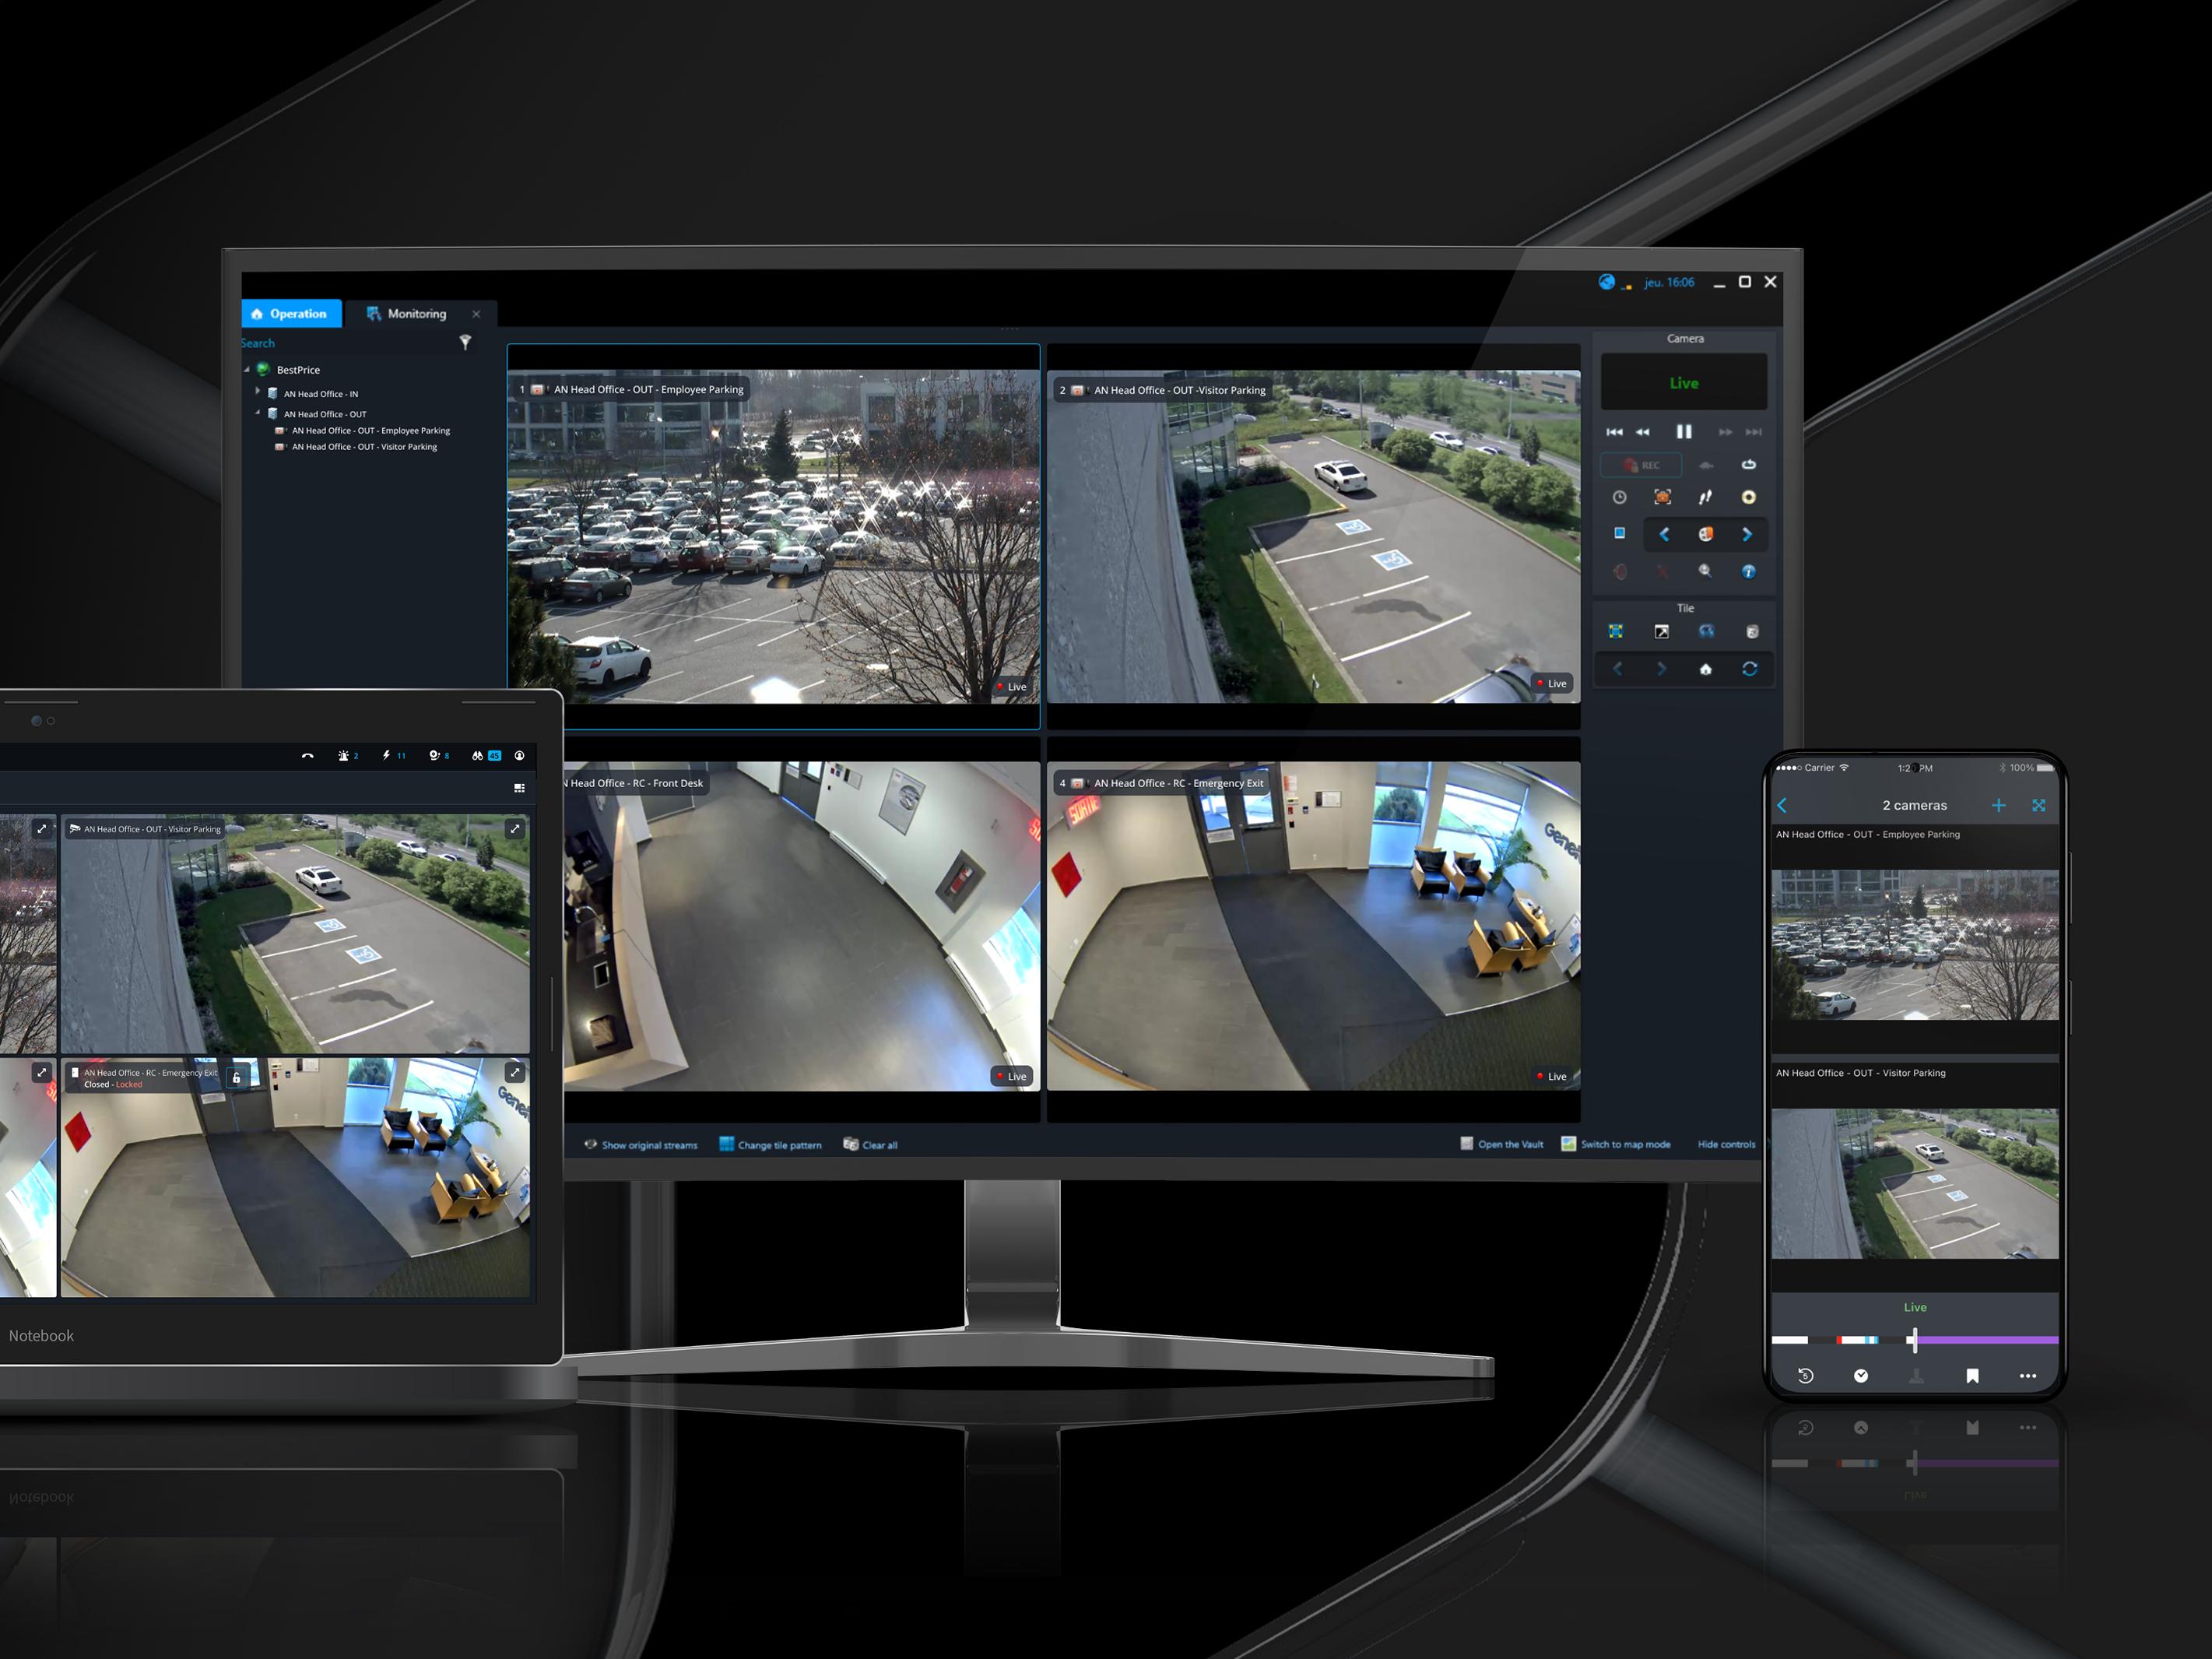This screenshot has height=1659, width=2212.
Task: Click the phone timeline slider handle
Action: (x=1914, y=1340)
